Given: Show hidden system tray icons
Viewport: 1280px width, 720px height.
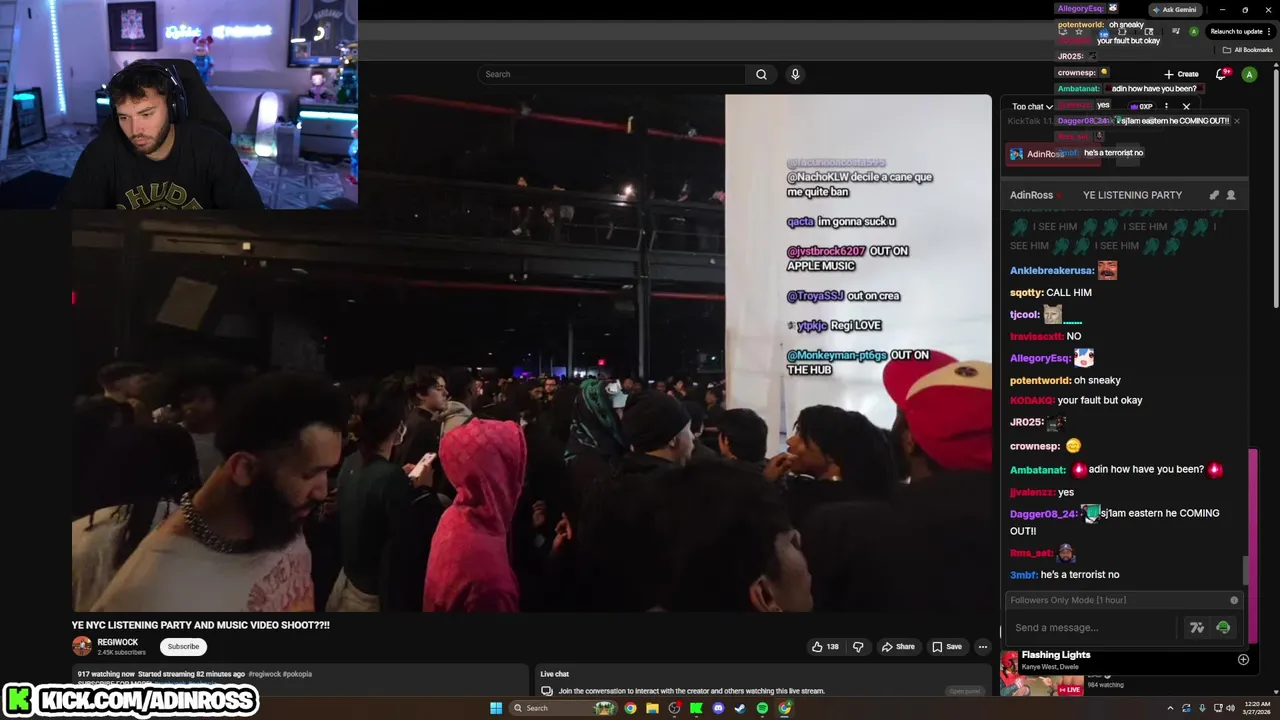Looking at the screenshot, I should pos(1170,708).
